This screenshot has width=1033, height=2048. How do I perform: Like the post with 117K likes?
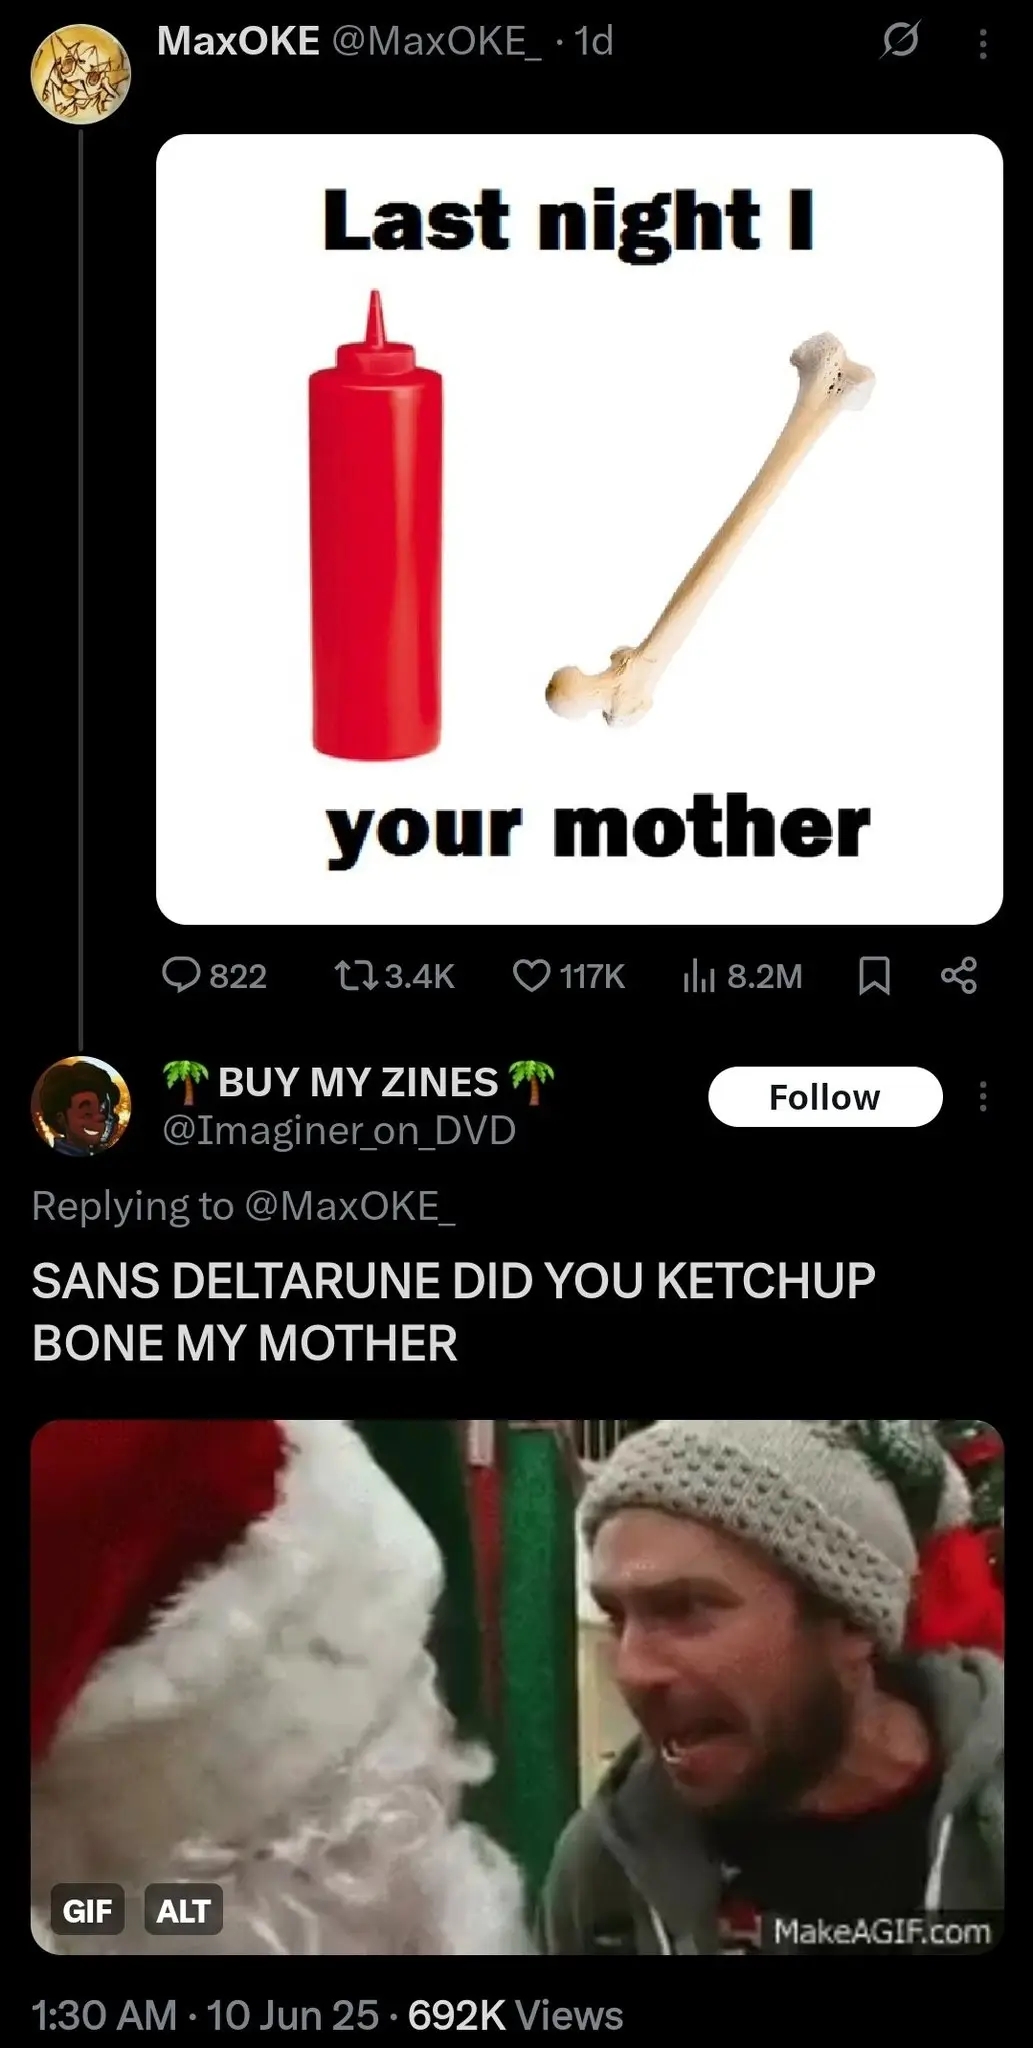pyautogui.click(x=568, y=975)
